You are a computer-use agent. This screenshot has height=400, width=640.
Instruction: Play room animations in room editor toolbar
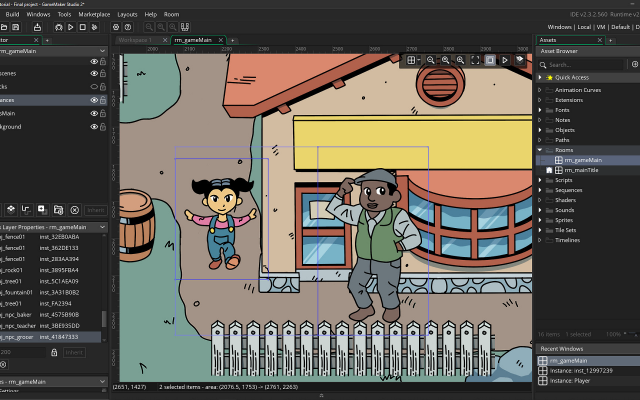click(505, 60)
